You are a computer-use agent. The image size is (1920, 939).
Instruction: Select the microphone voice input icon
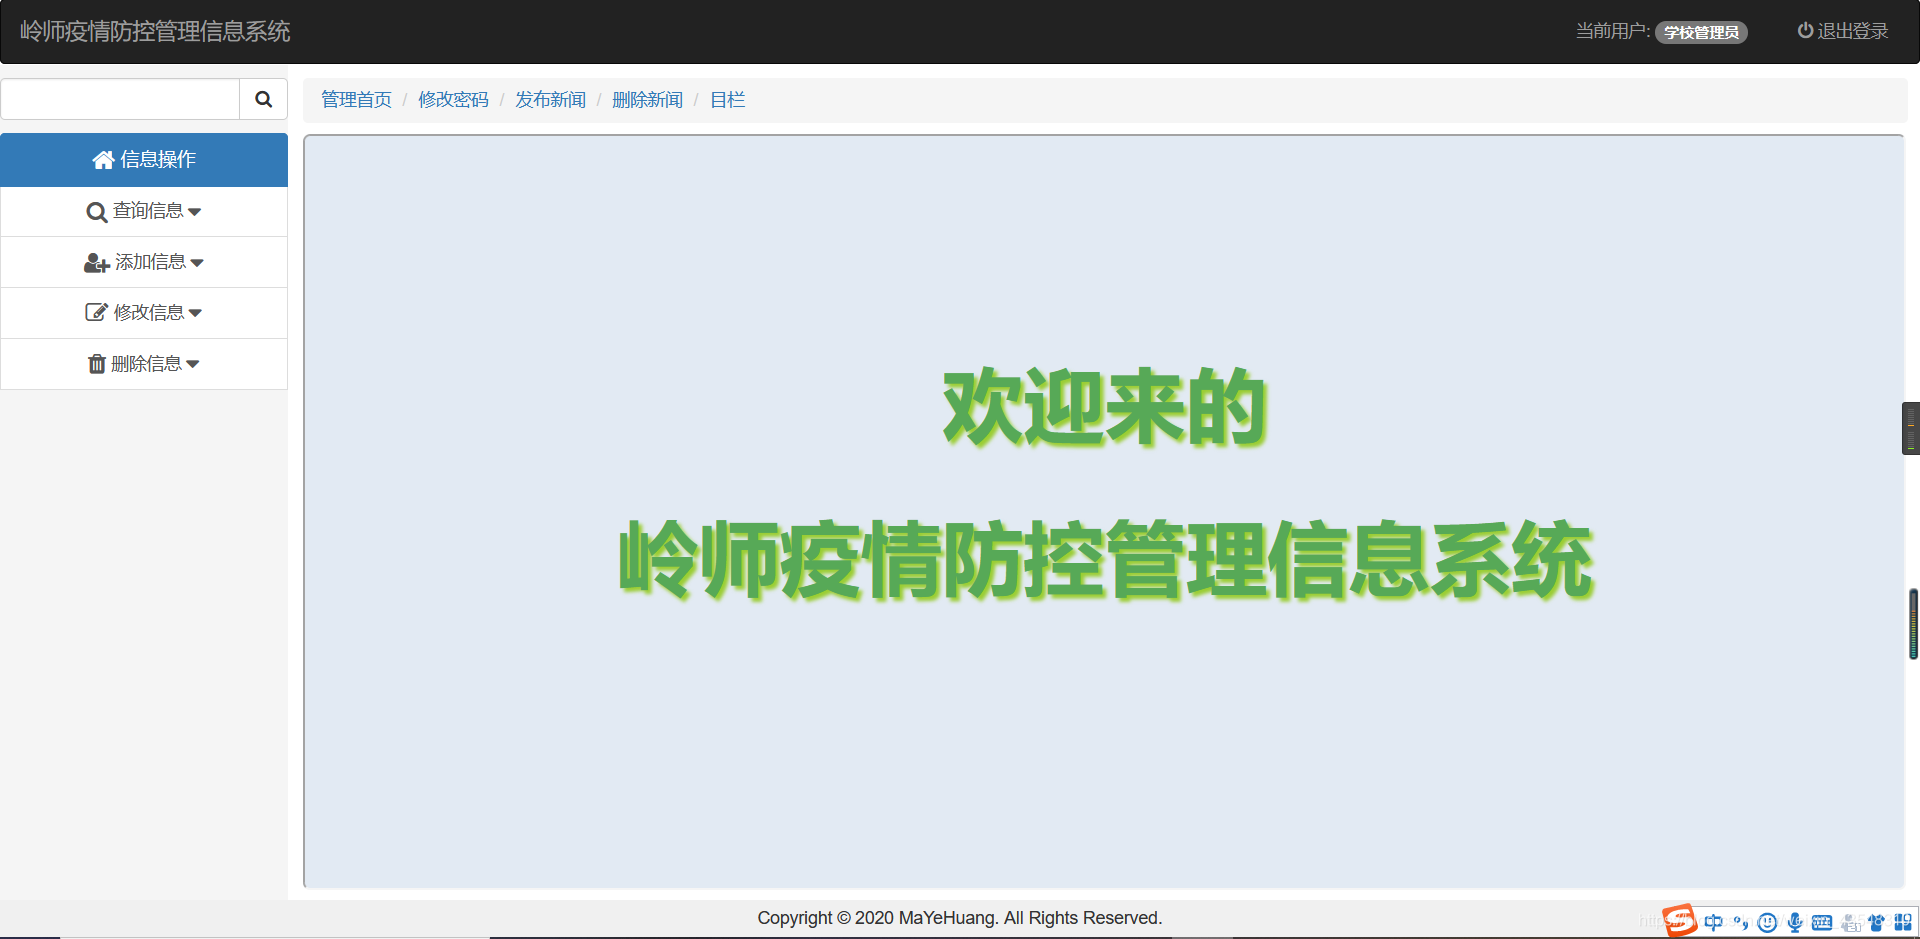point(1794,921)
